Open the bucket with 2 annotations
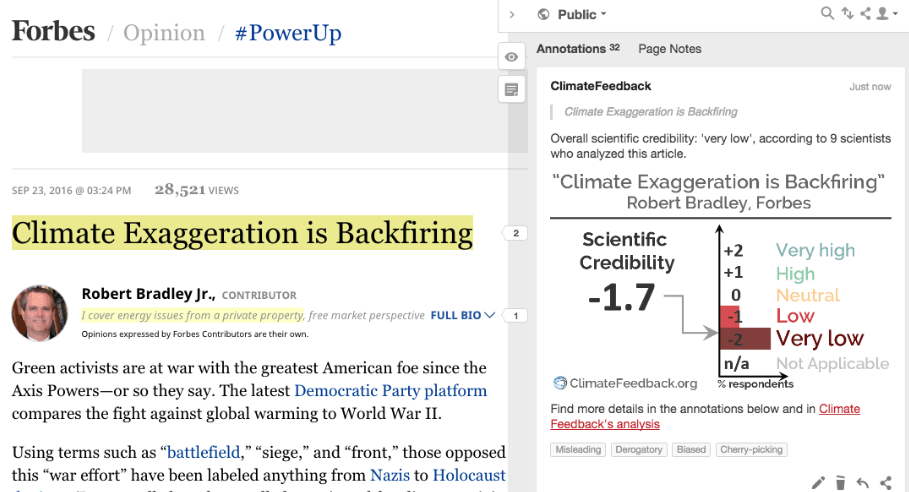The height and width of the screenshot is (492, 909). point(515,233)
